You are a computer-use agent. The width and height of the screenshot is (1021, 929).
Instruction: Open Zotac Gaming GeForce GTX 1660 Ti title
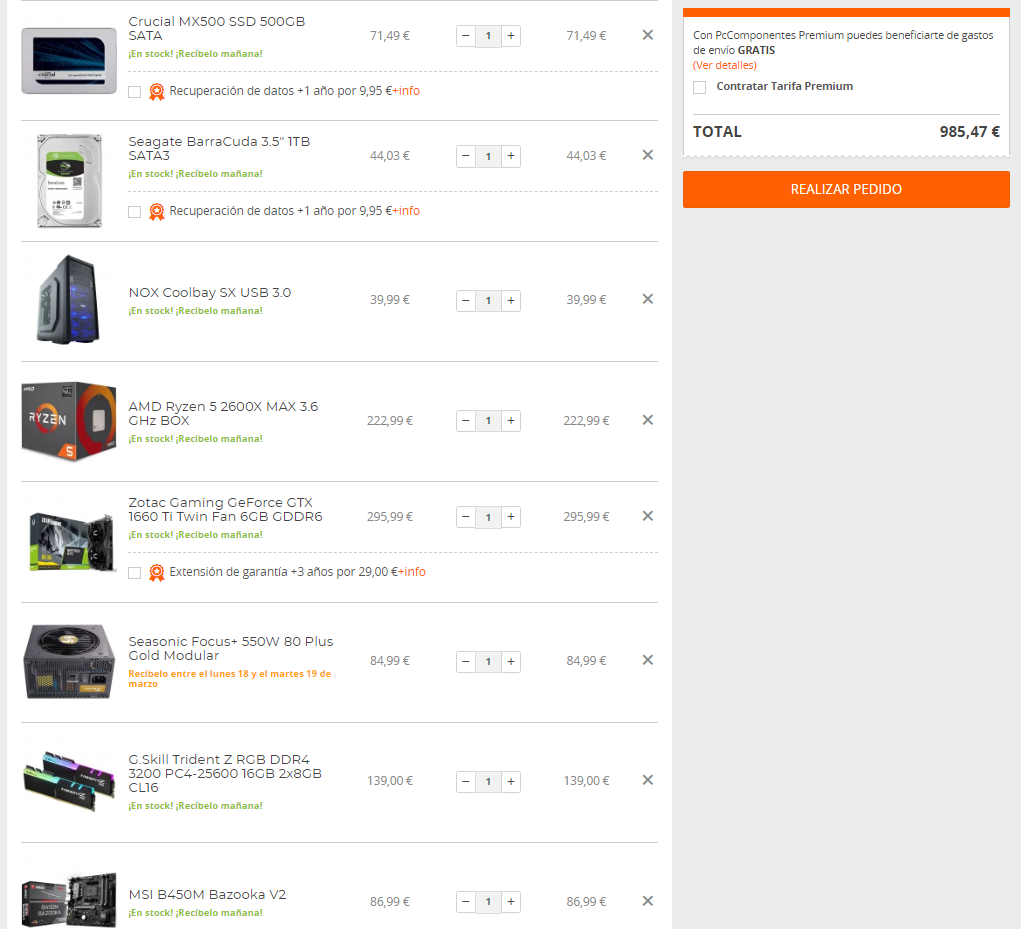tap(225, 510)
